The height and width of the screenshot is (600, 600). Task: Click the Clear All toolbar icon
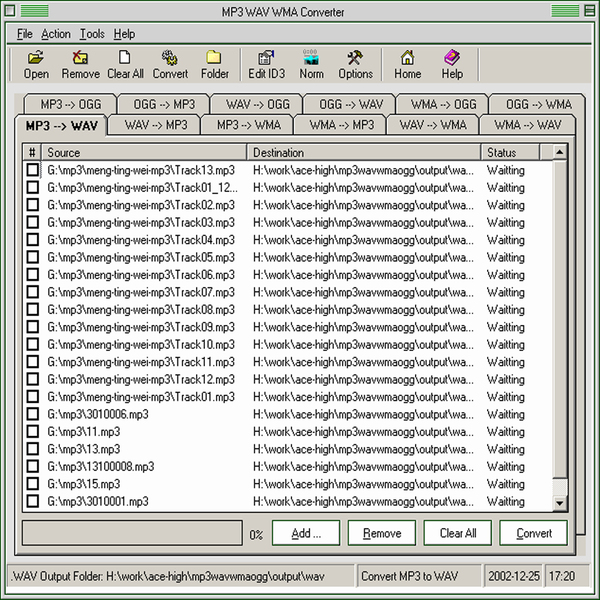tap(125, 64)
